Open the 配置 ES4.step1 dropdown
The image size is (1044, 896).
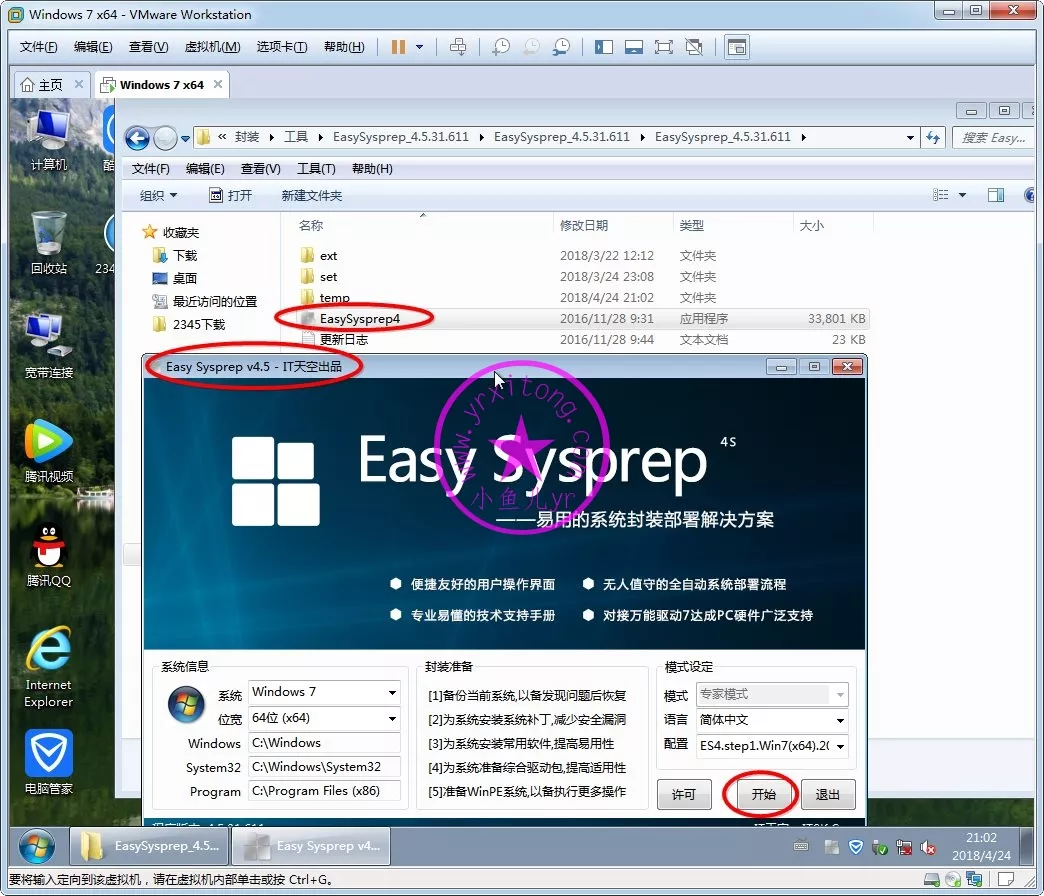(x=840, y=746)
